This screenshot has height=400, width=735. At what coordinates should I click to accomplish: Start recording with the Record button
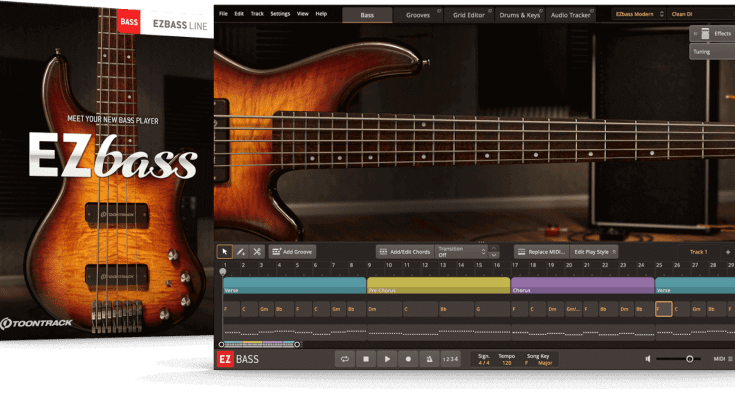pos(408,358)
